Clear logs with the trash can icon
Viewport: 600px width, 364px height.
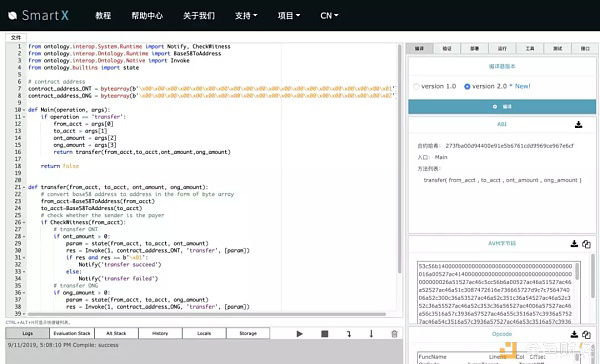[x=395, y=334]
